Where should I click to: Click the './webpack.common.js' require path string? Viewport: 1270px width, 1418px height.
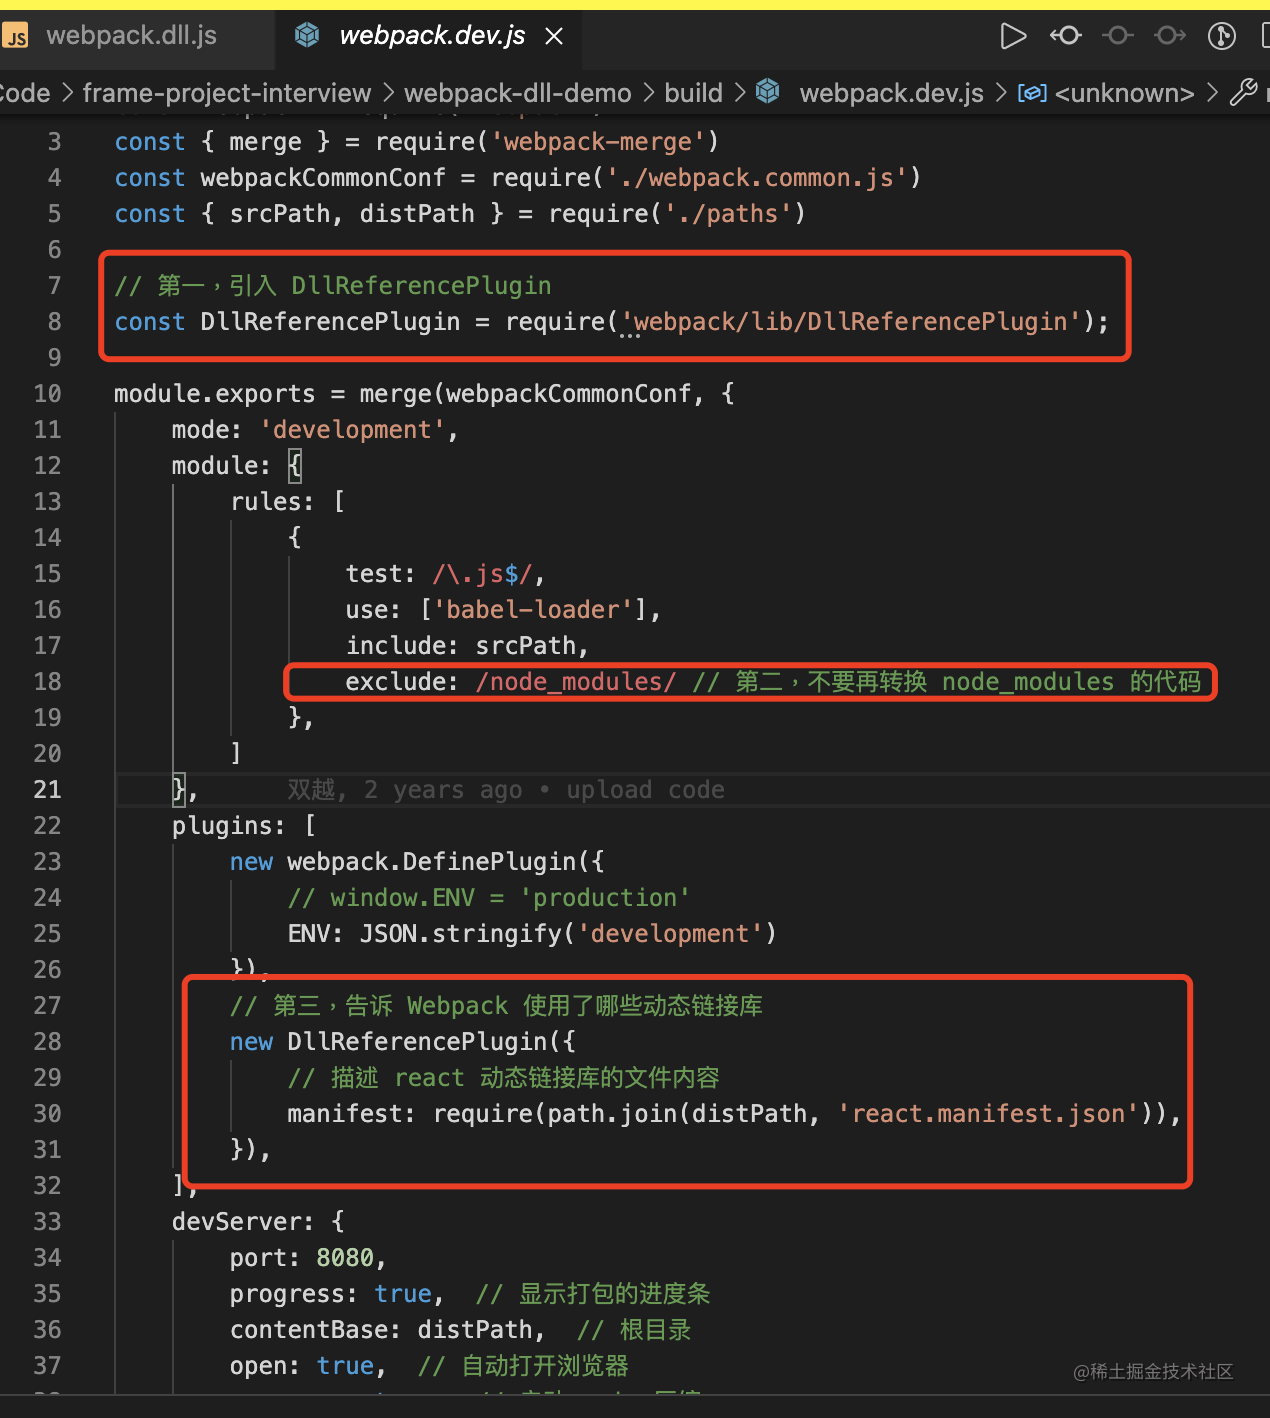(756, 178)
